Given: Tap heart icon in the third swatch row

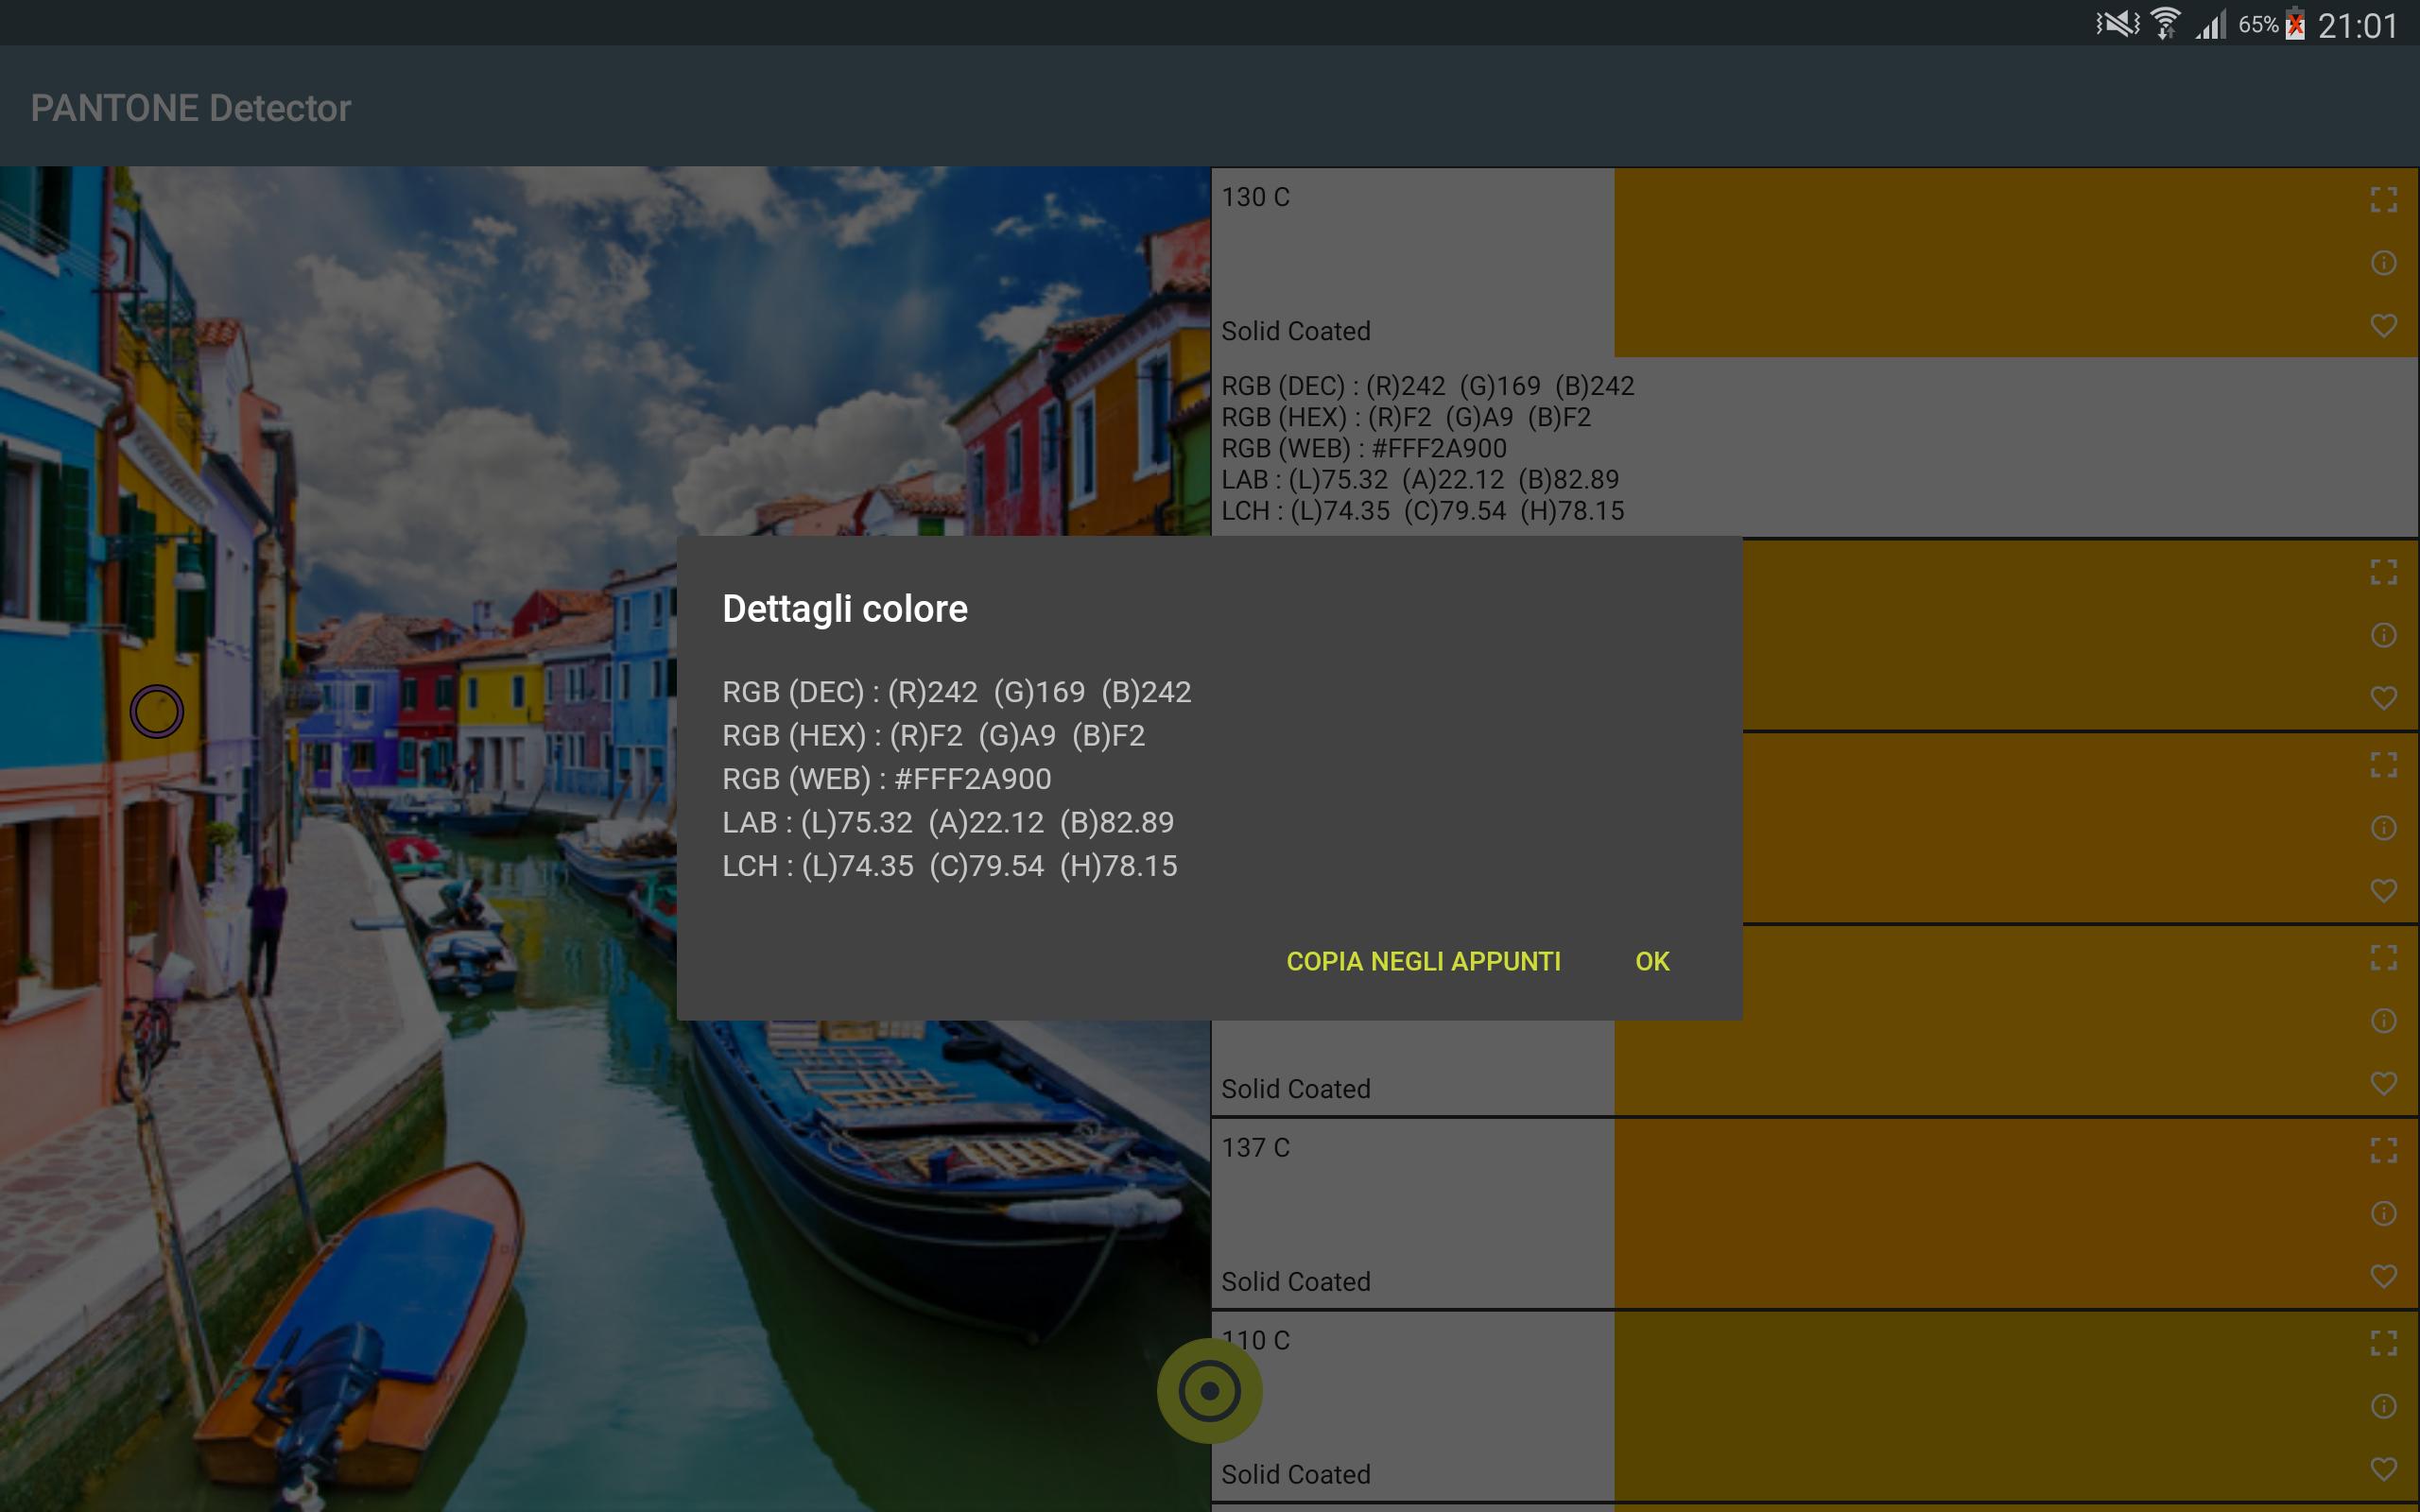Looking at the screenshot, I should point(2383,891).
